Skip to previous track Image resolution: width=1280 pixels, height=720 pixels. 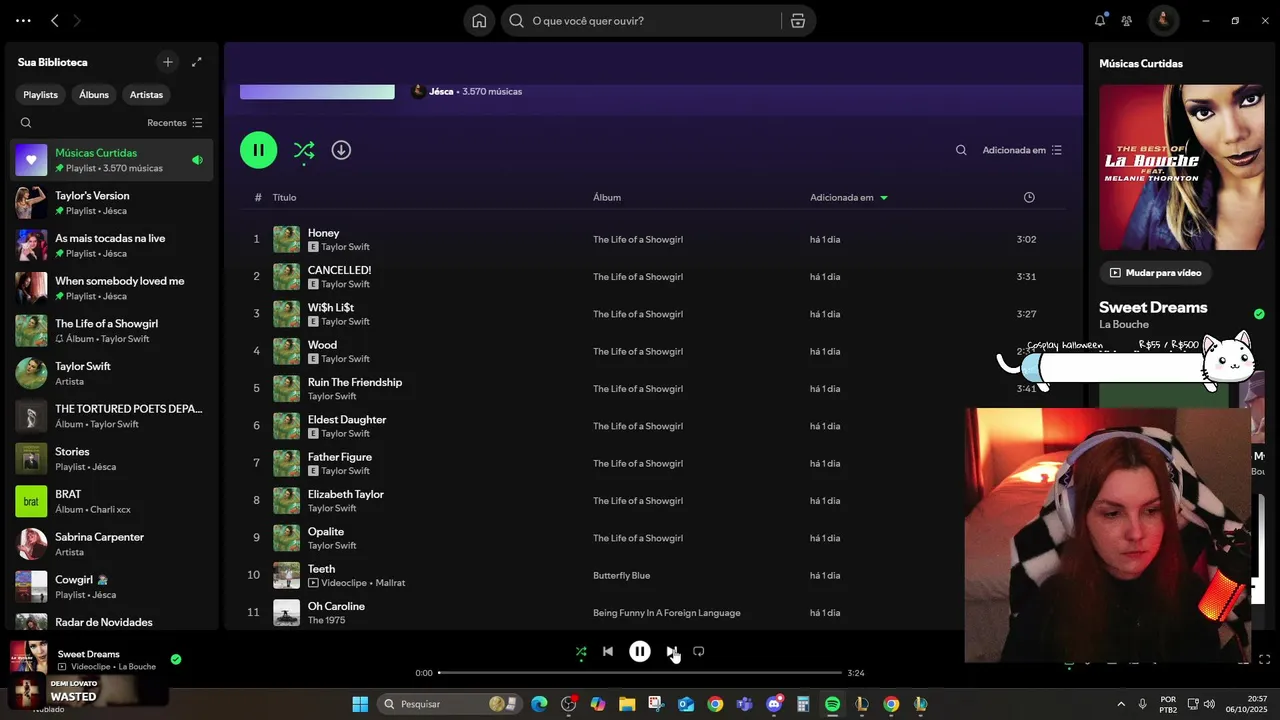(x=608, y=652)
